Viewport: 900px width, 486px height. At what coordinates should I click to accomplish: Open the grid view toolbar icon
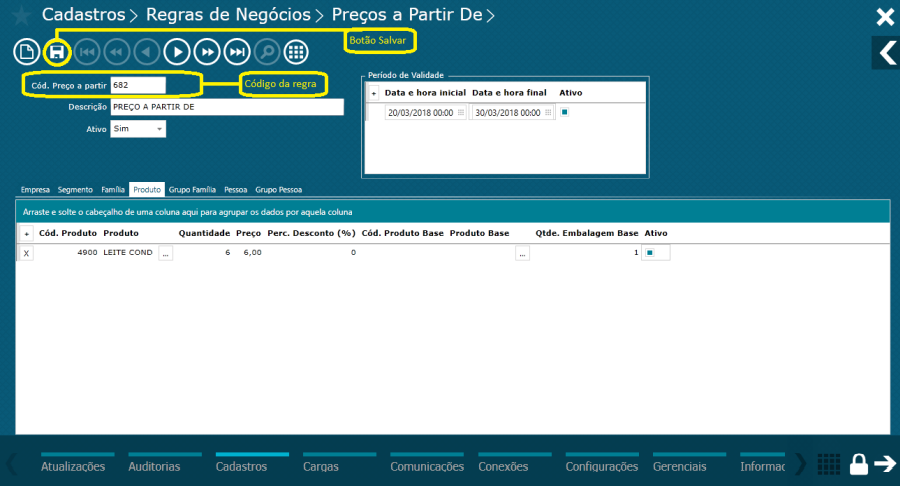pos(296,52)
